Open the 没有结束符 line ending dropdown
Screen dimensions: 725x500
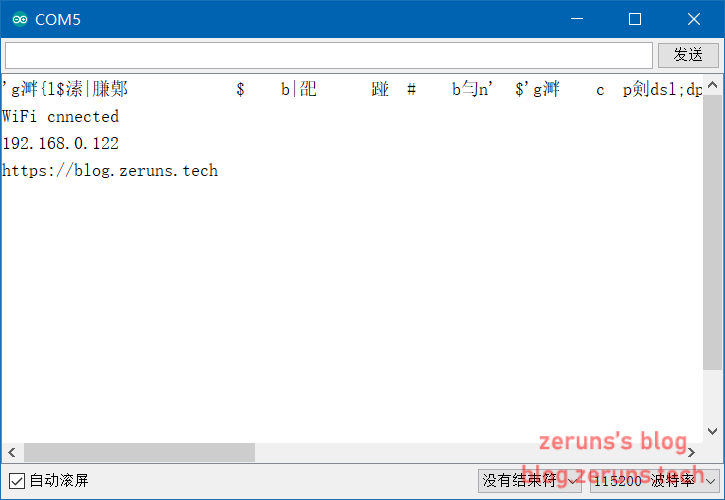click(x=529, y=481)
